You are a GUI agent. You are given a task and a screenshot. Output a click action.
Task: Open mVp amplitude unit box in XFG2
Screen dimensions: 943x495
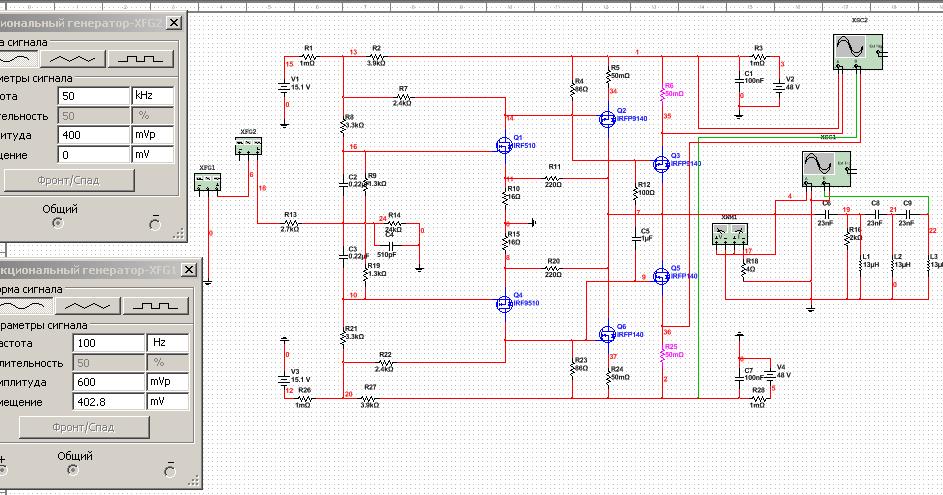click(153, 135)
